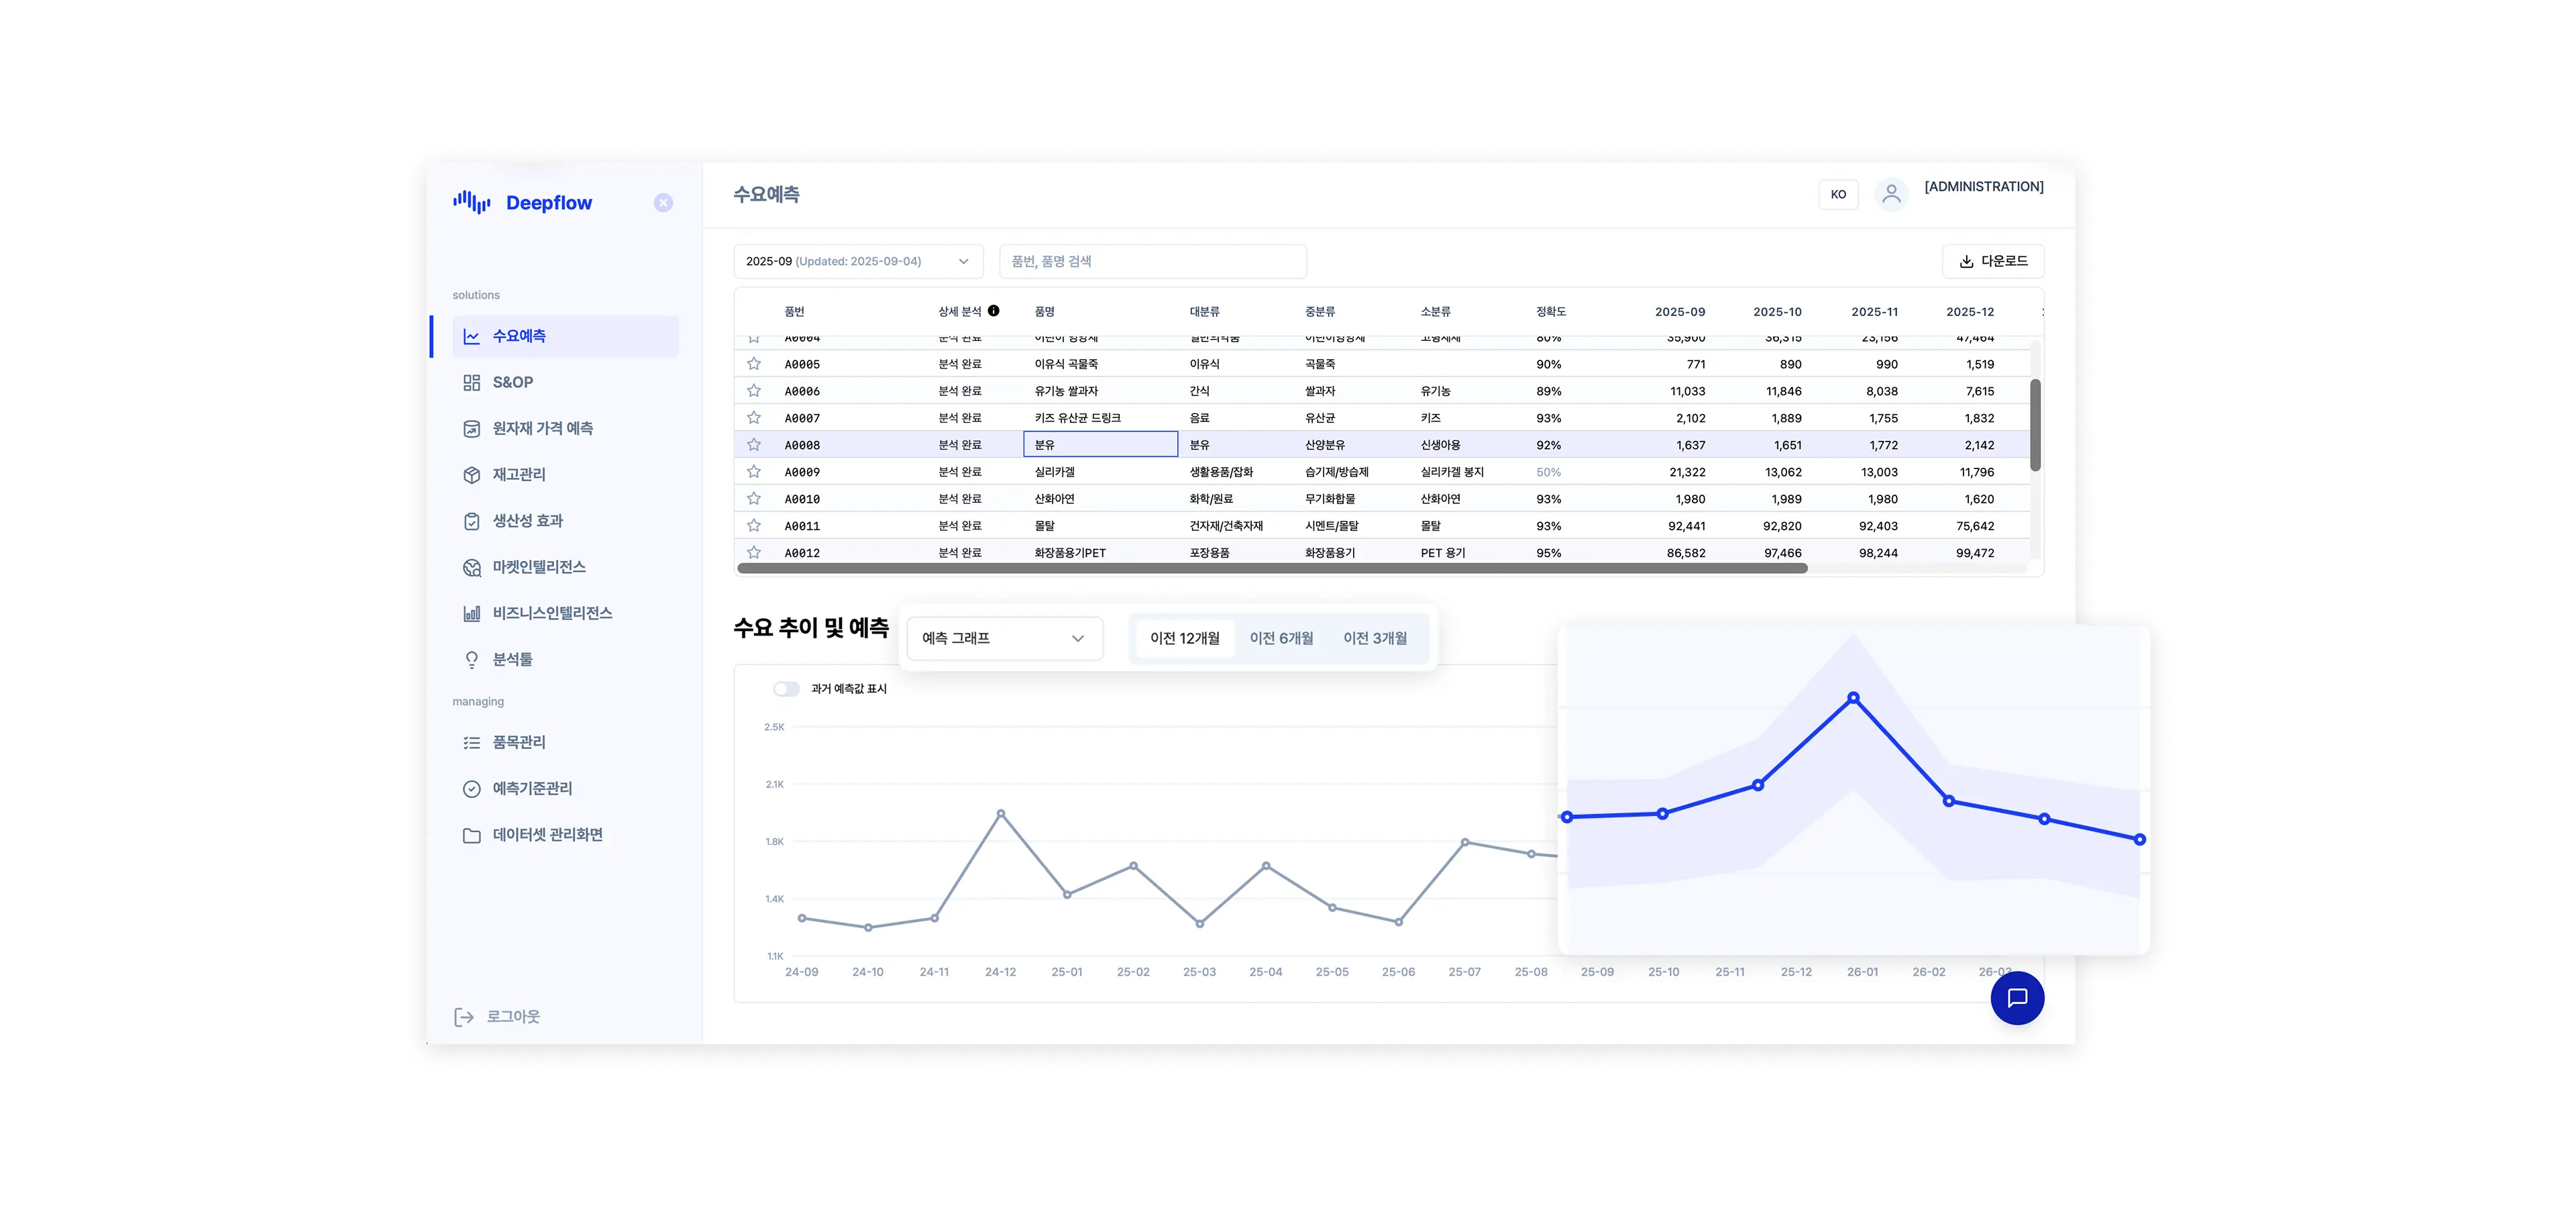Image resolution: width=2576 pixels, height=1208 pixels.
Task: Enable the 과거 예측값 표시 toggle
Action: pyautogui.click(x=786, y=689)
